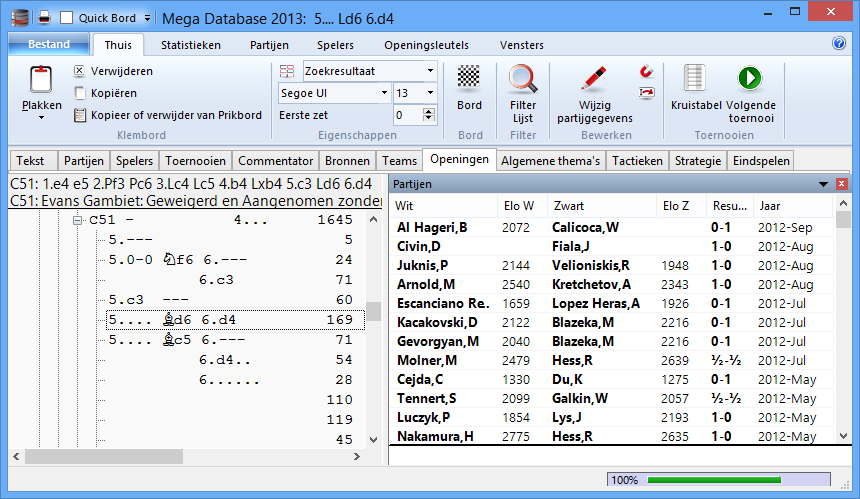Screen dimensions: 860x499
Task: Click the Kruistabel table icon
Action: tap(694, 78)
